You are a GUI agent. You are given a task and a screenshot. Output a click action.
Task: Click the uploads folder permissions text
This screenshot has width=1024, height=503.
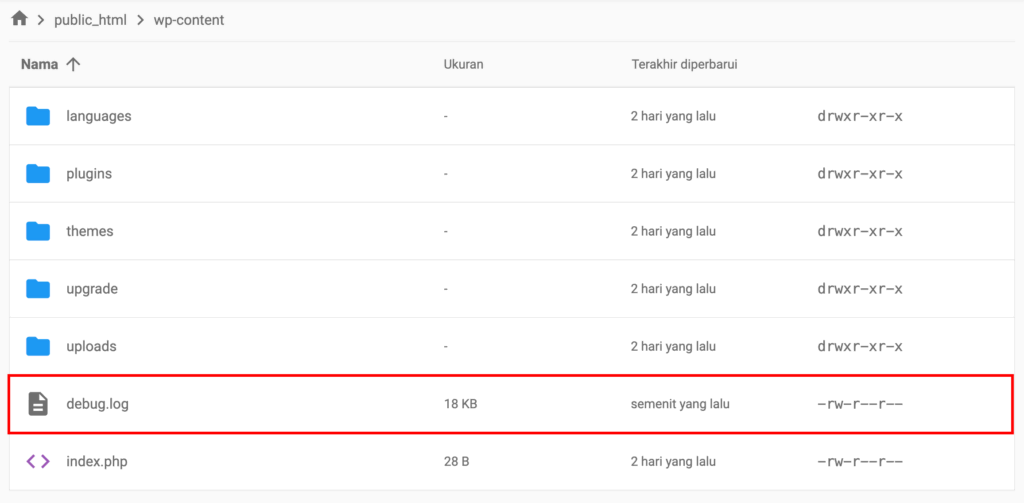[x=860, y=346]
